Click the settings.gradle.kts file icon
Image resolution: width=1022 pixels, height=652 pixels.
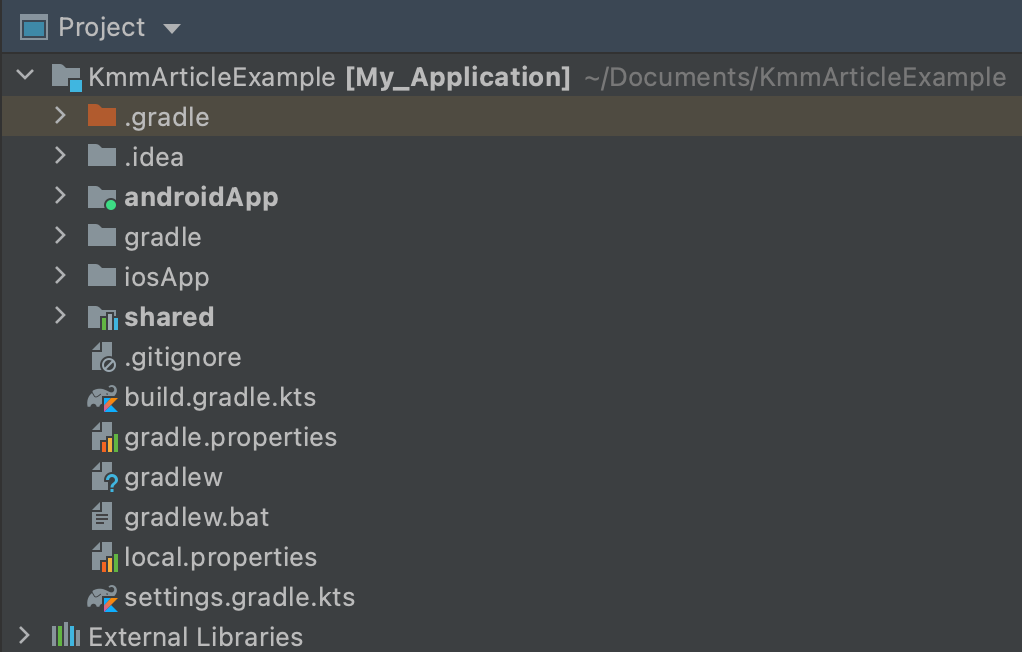(x=102, y=598)
